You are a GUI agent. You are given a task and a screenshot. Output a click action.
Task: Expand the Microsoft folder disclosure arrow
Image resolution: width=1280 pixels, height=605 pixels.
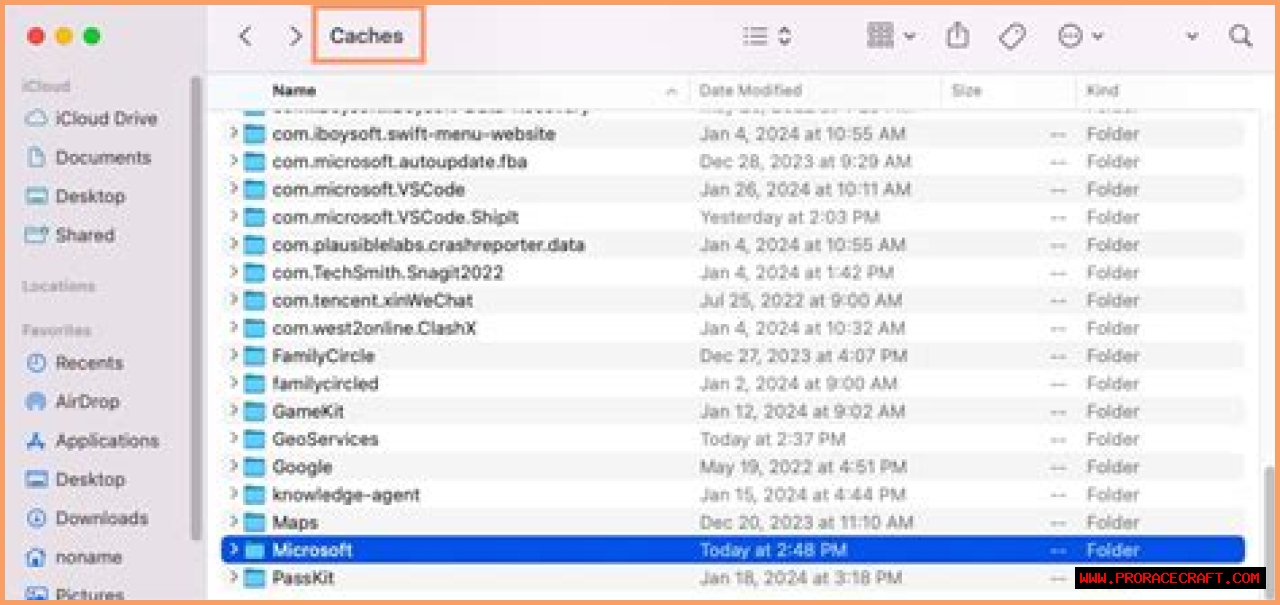point(234,550)
